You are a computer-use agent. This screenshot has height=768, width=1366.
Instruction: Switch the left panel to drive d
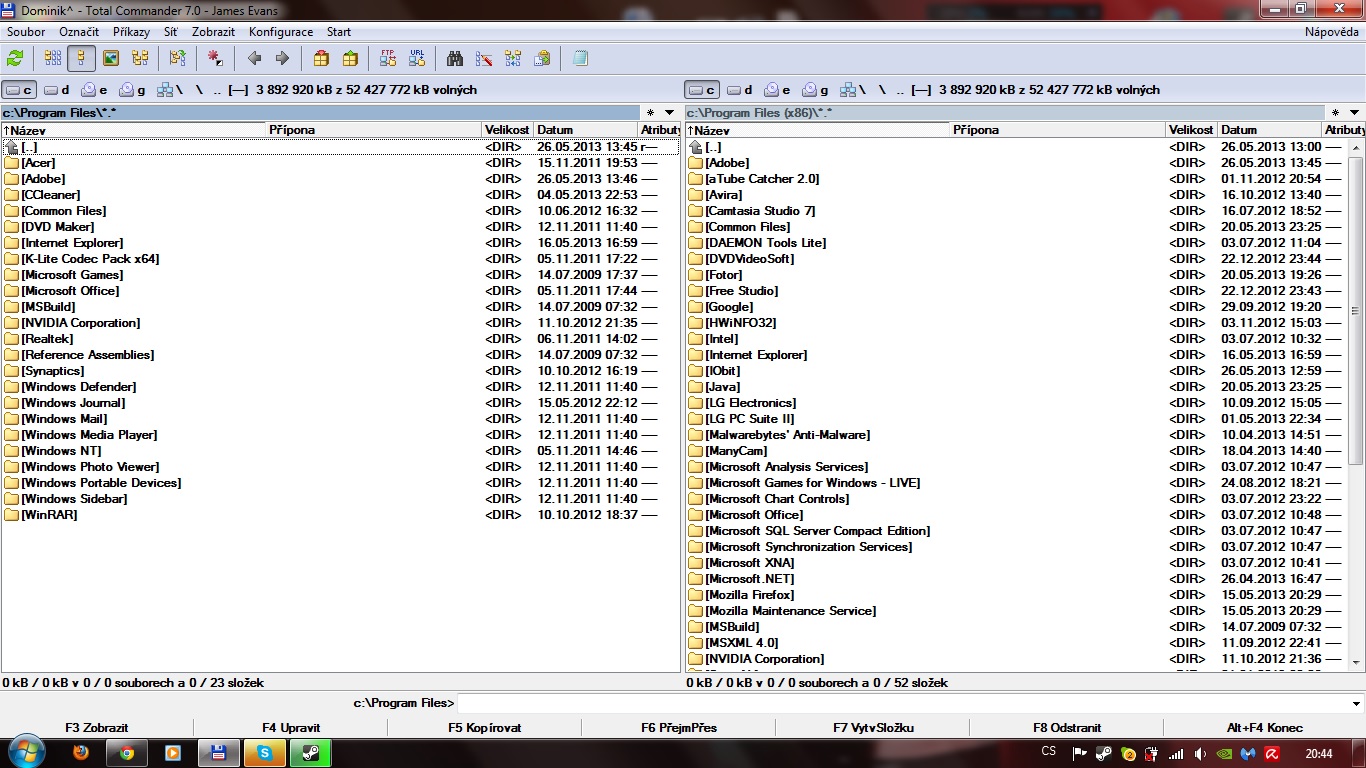click(x=57, y=90)
